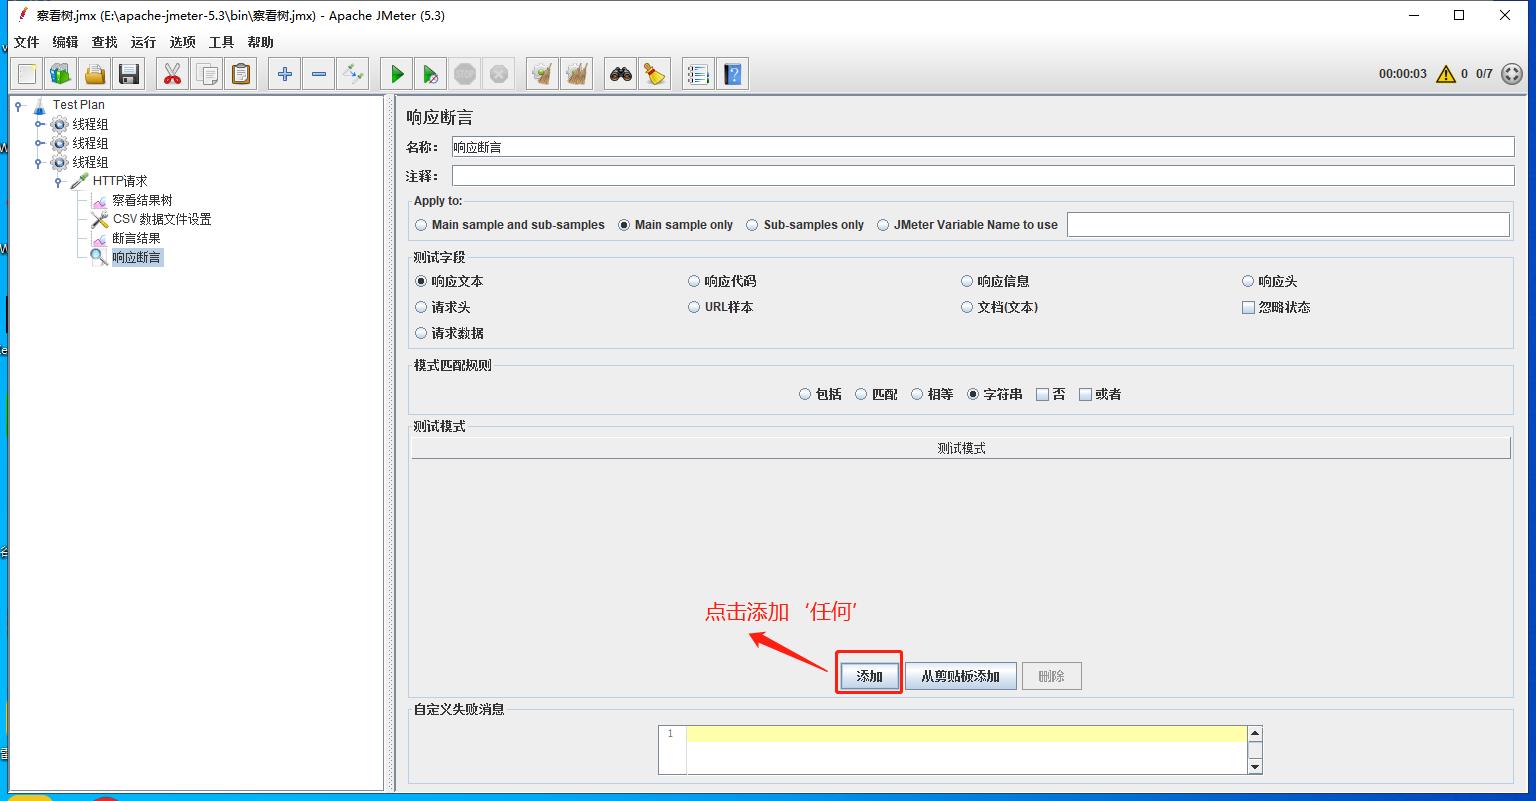The height and width of the screenshot is (801, 1536).
Task: Start test with no pauses icon
Action: coord(431,74)
